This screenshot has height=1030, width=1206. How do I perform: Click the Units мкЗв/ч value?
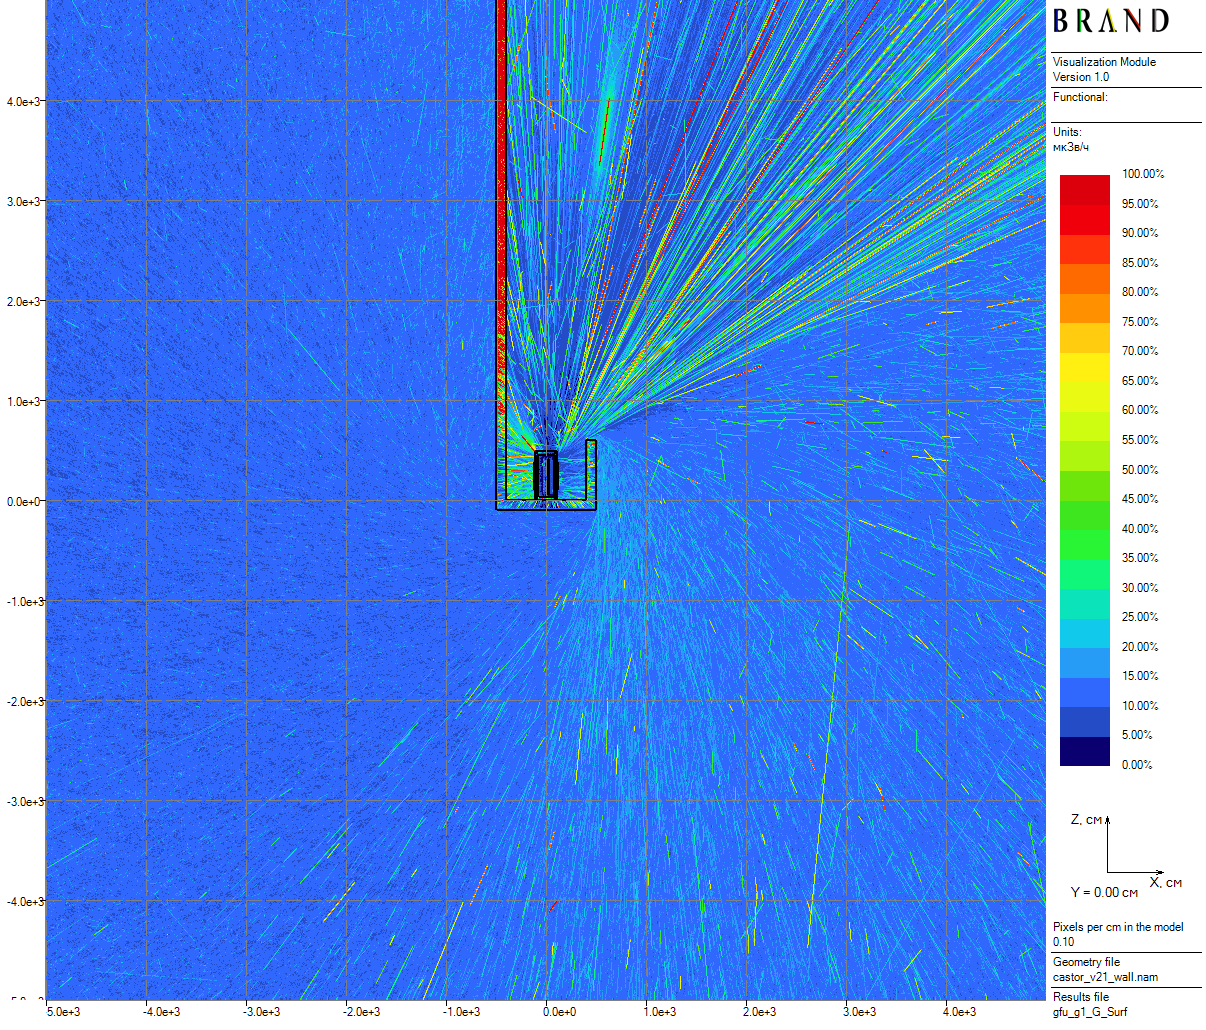(x=1071, y=147)
